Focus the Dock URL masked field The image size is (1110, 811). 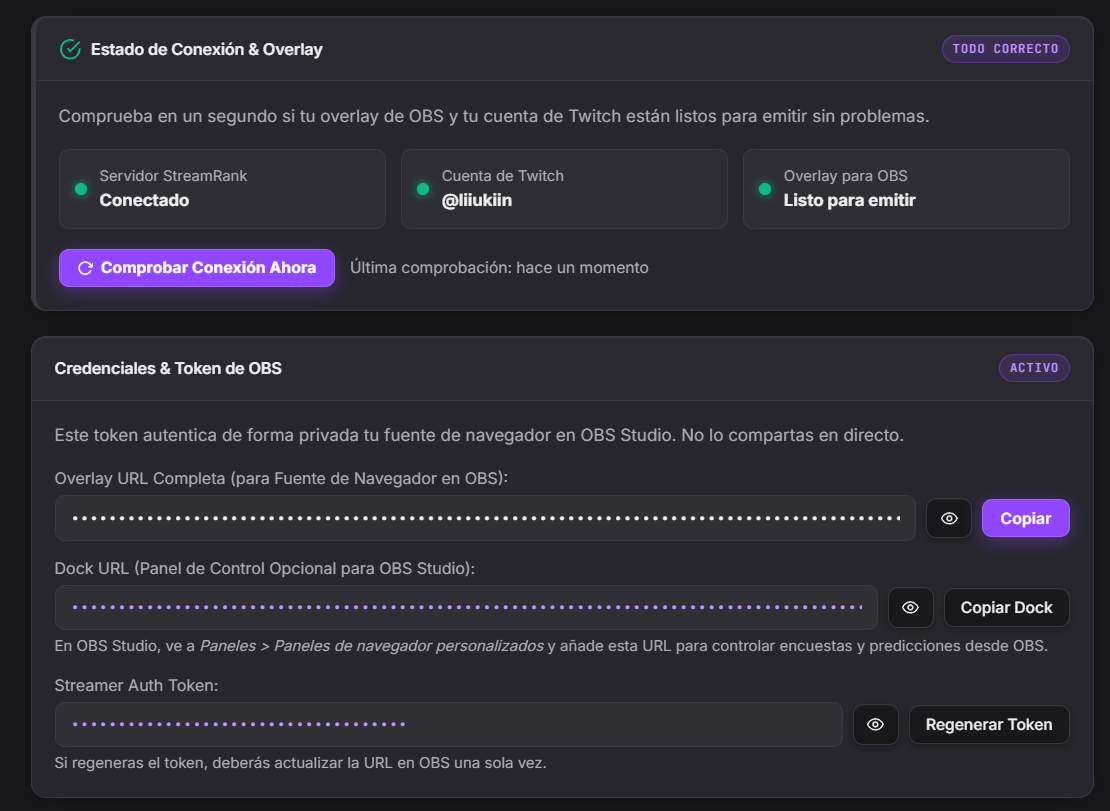(466, 607)
